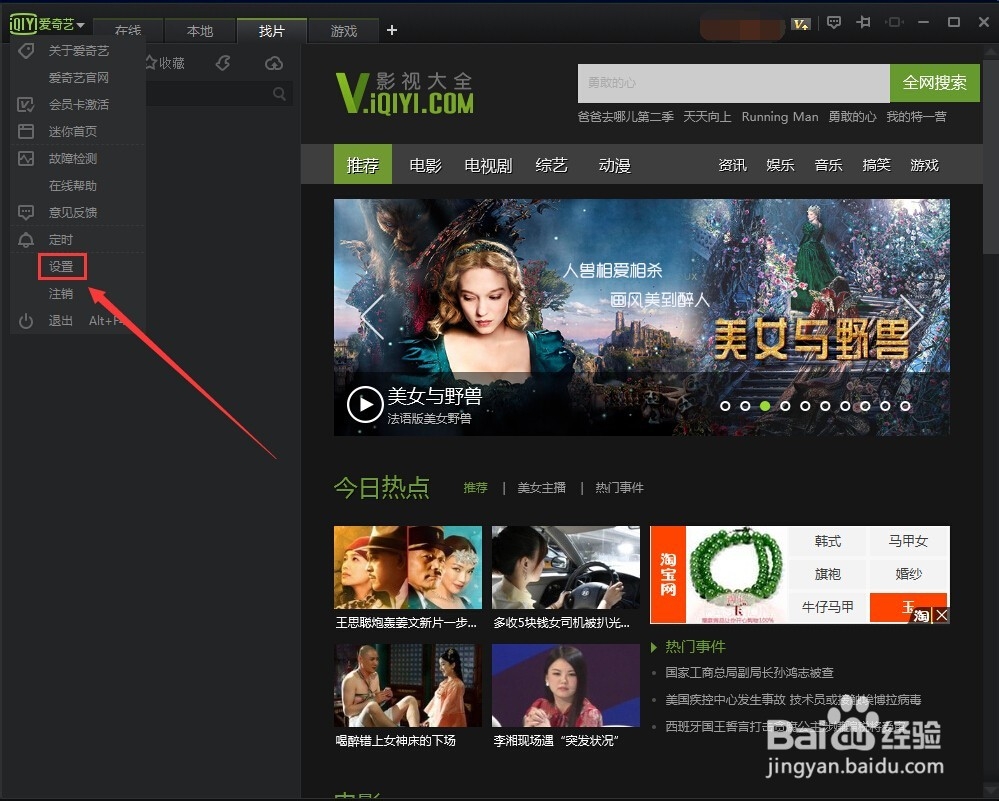
Task: Select 关于爱奇艺 menu entry
Action: coord(79,50)
